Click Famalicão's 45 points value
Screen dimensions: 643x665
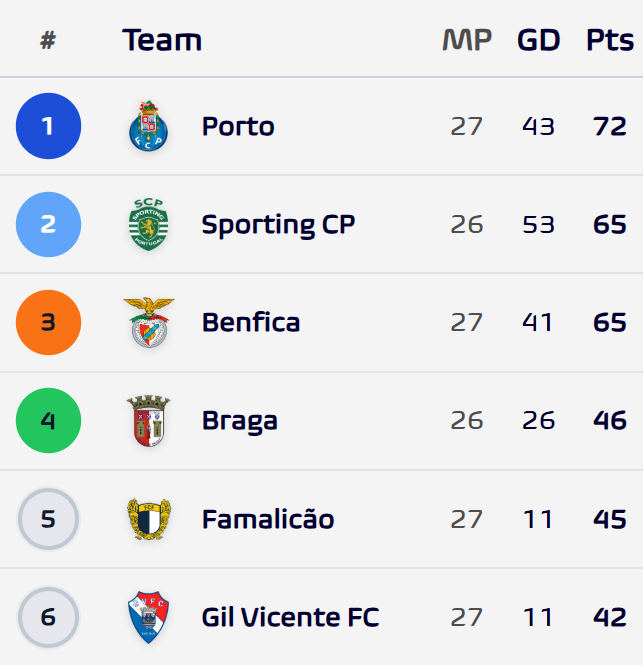point(609,519)
